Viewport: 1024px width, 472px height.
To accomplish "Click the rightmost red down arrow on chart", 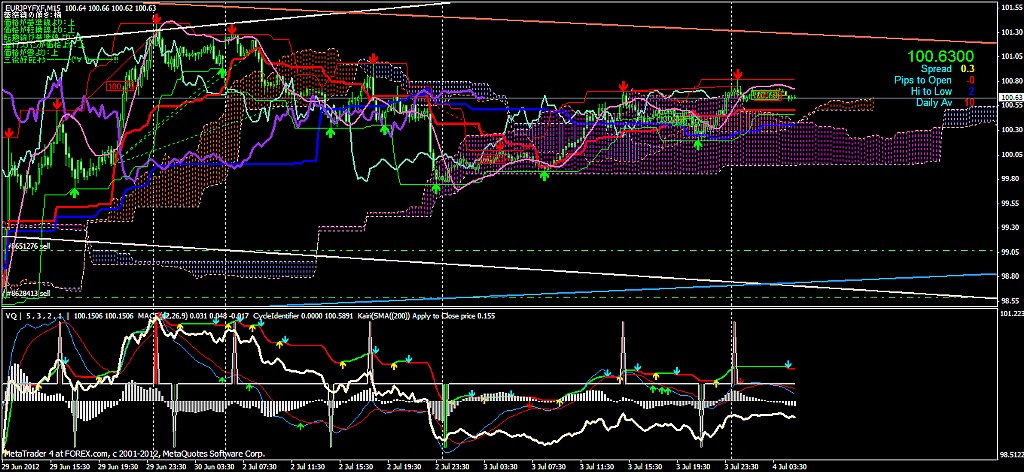I will (738, 75).
